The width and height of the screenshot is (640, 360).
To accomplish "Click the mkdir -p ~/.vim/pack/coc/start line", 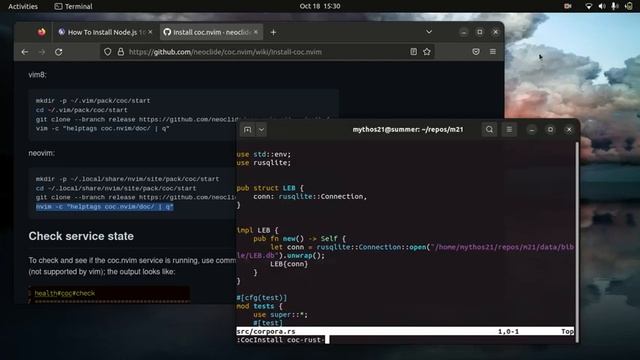I will [x=93, y=100].
